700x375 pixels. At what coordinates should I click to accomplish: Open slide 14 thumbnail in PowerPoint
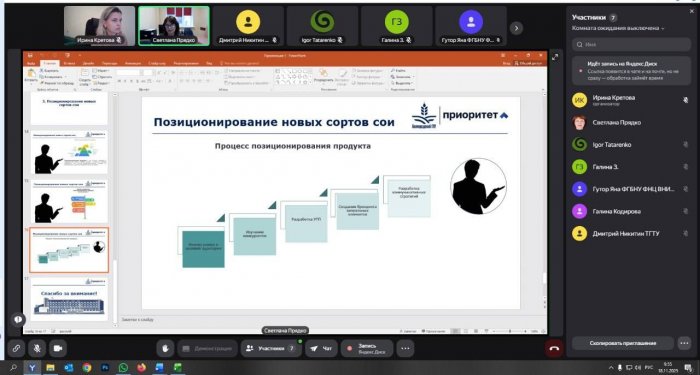[69, 152]
